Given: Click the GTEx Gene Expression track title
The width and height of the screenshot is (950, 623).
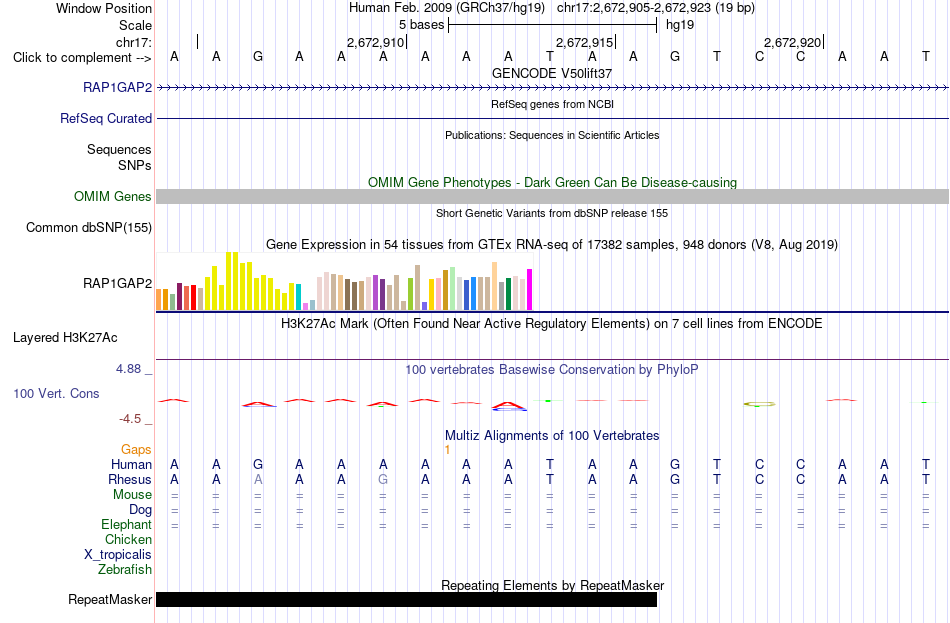Looking at the screenshot, I should pos(552,245).
